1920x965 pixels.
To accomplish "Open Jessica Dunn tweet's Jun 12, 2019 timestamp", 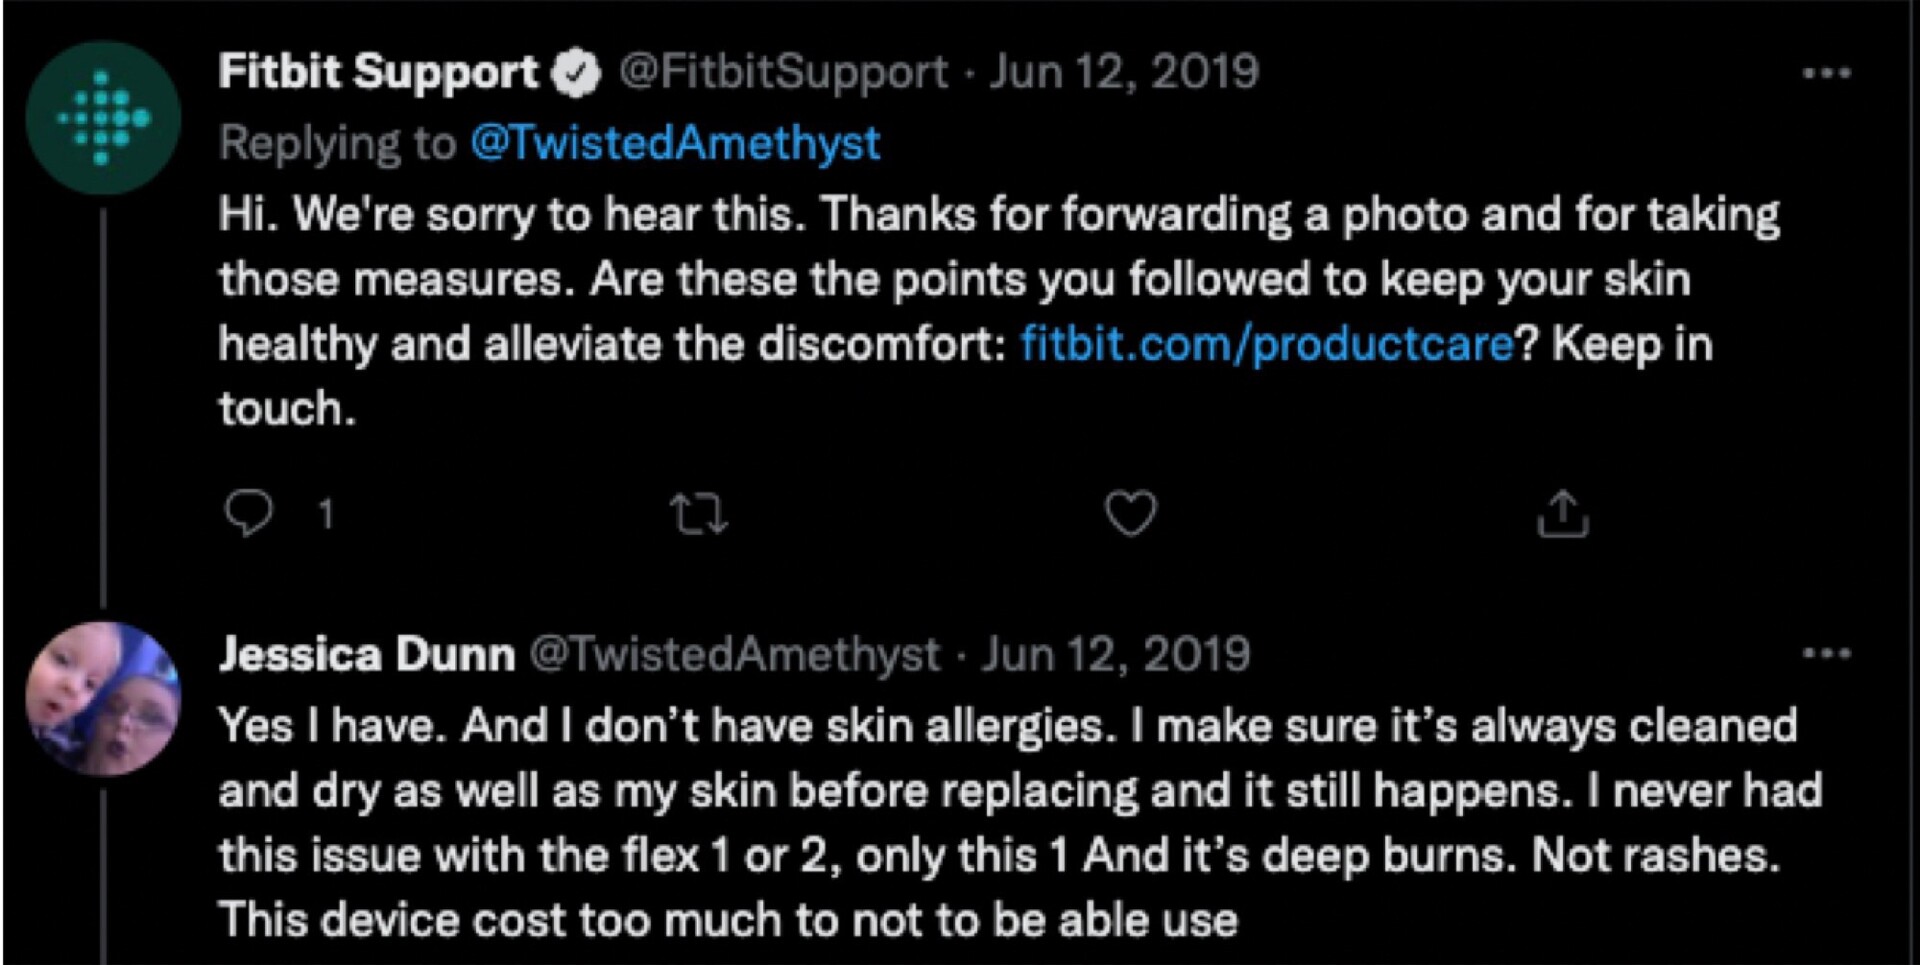I will point(1115,654).
